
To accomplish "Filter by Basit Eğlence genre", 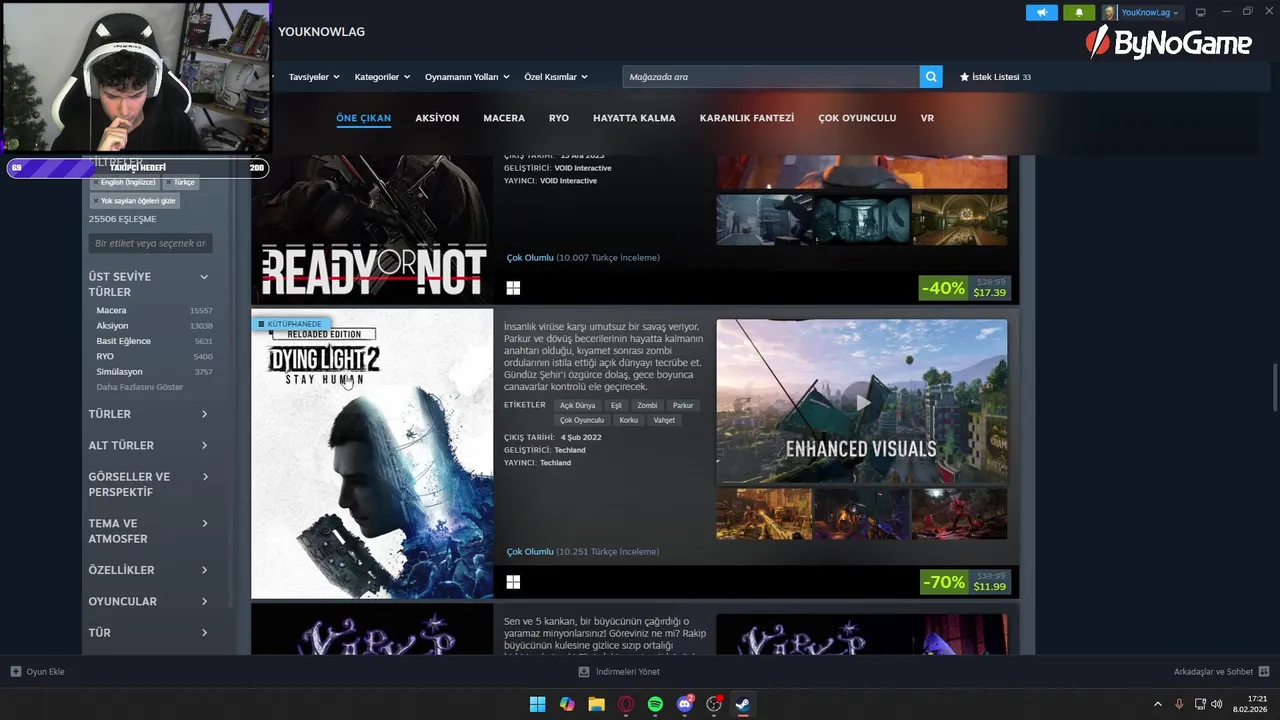I will [154, 341].
